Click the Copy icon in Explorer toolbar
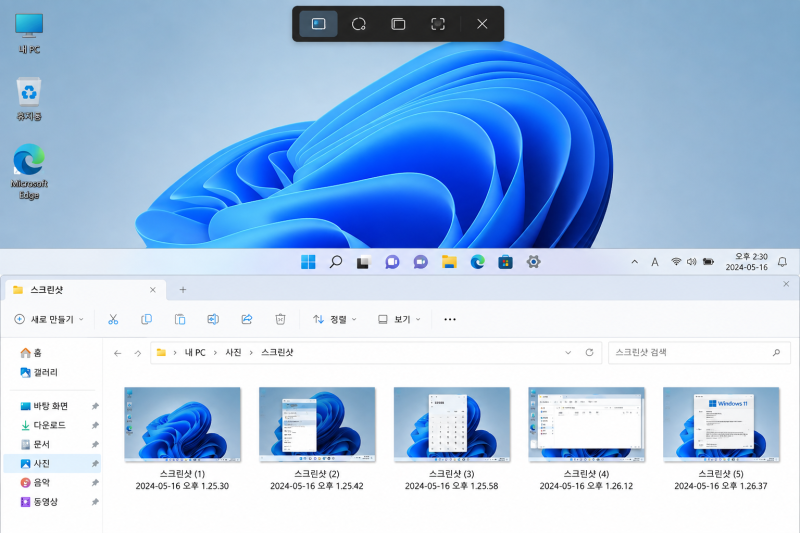800x533 pixels. (146, 319)
